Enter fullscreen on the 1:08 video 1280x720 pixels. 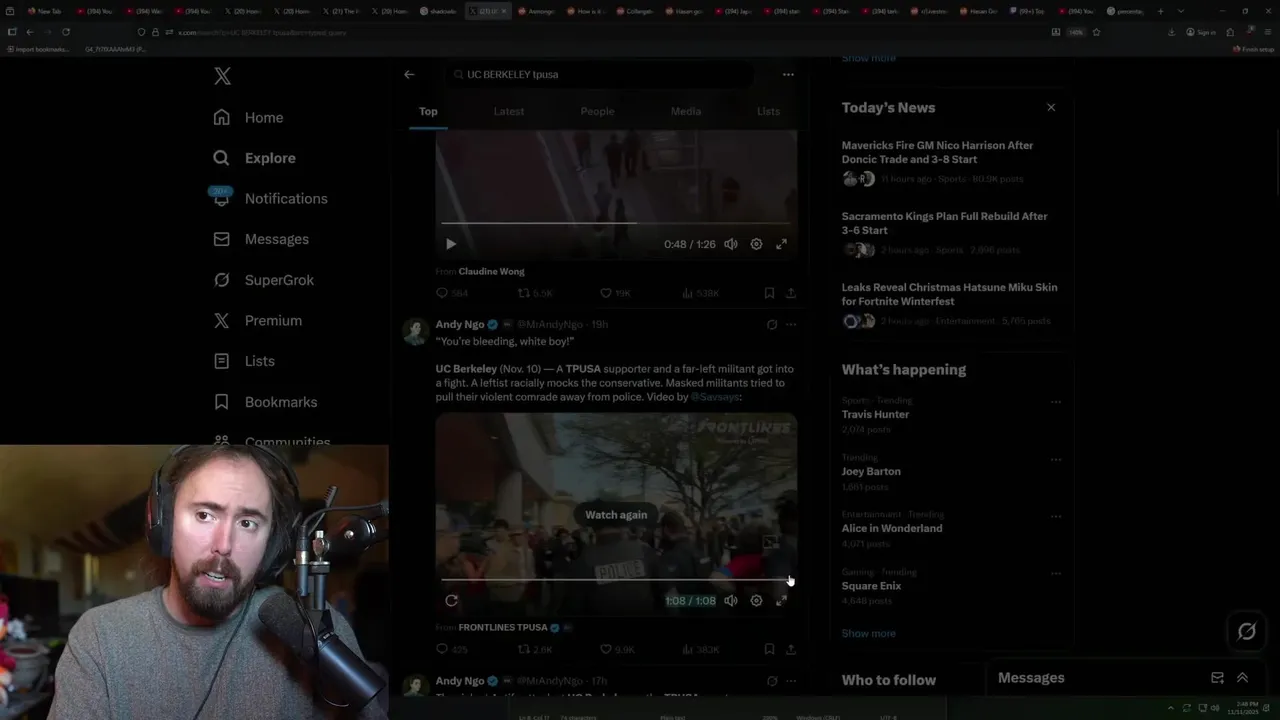(781, 601)
